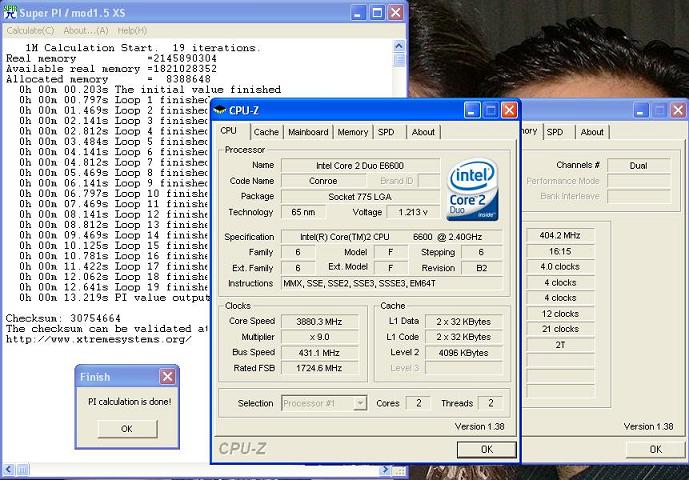Open the About...(A) menu in Super PI
689x480 pixels.
pos(86,30)
